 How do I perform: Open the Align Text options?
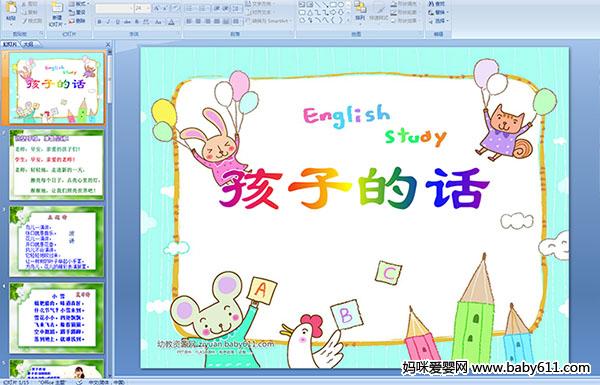(261, 12)
